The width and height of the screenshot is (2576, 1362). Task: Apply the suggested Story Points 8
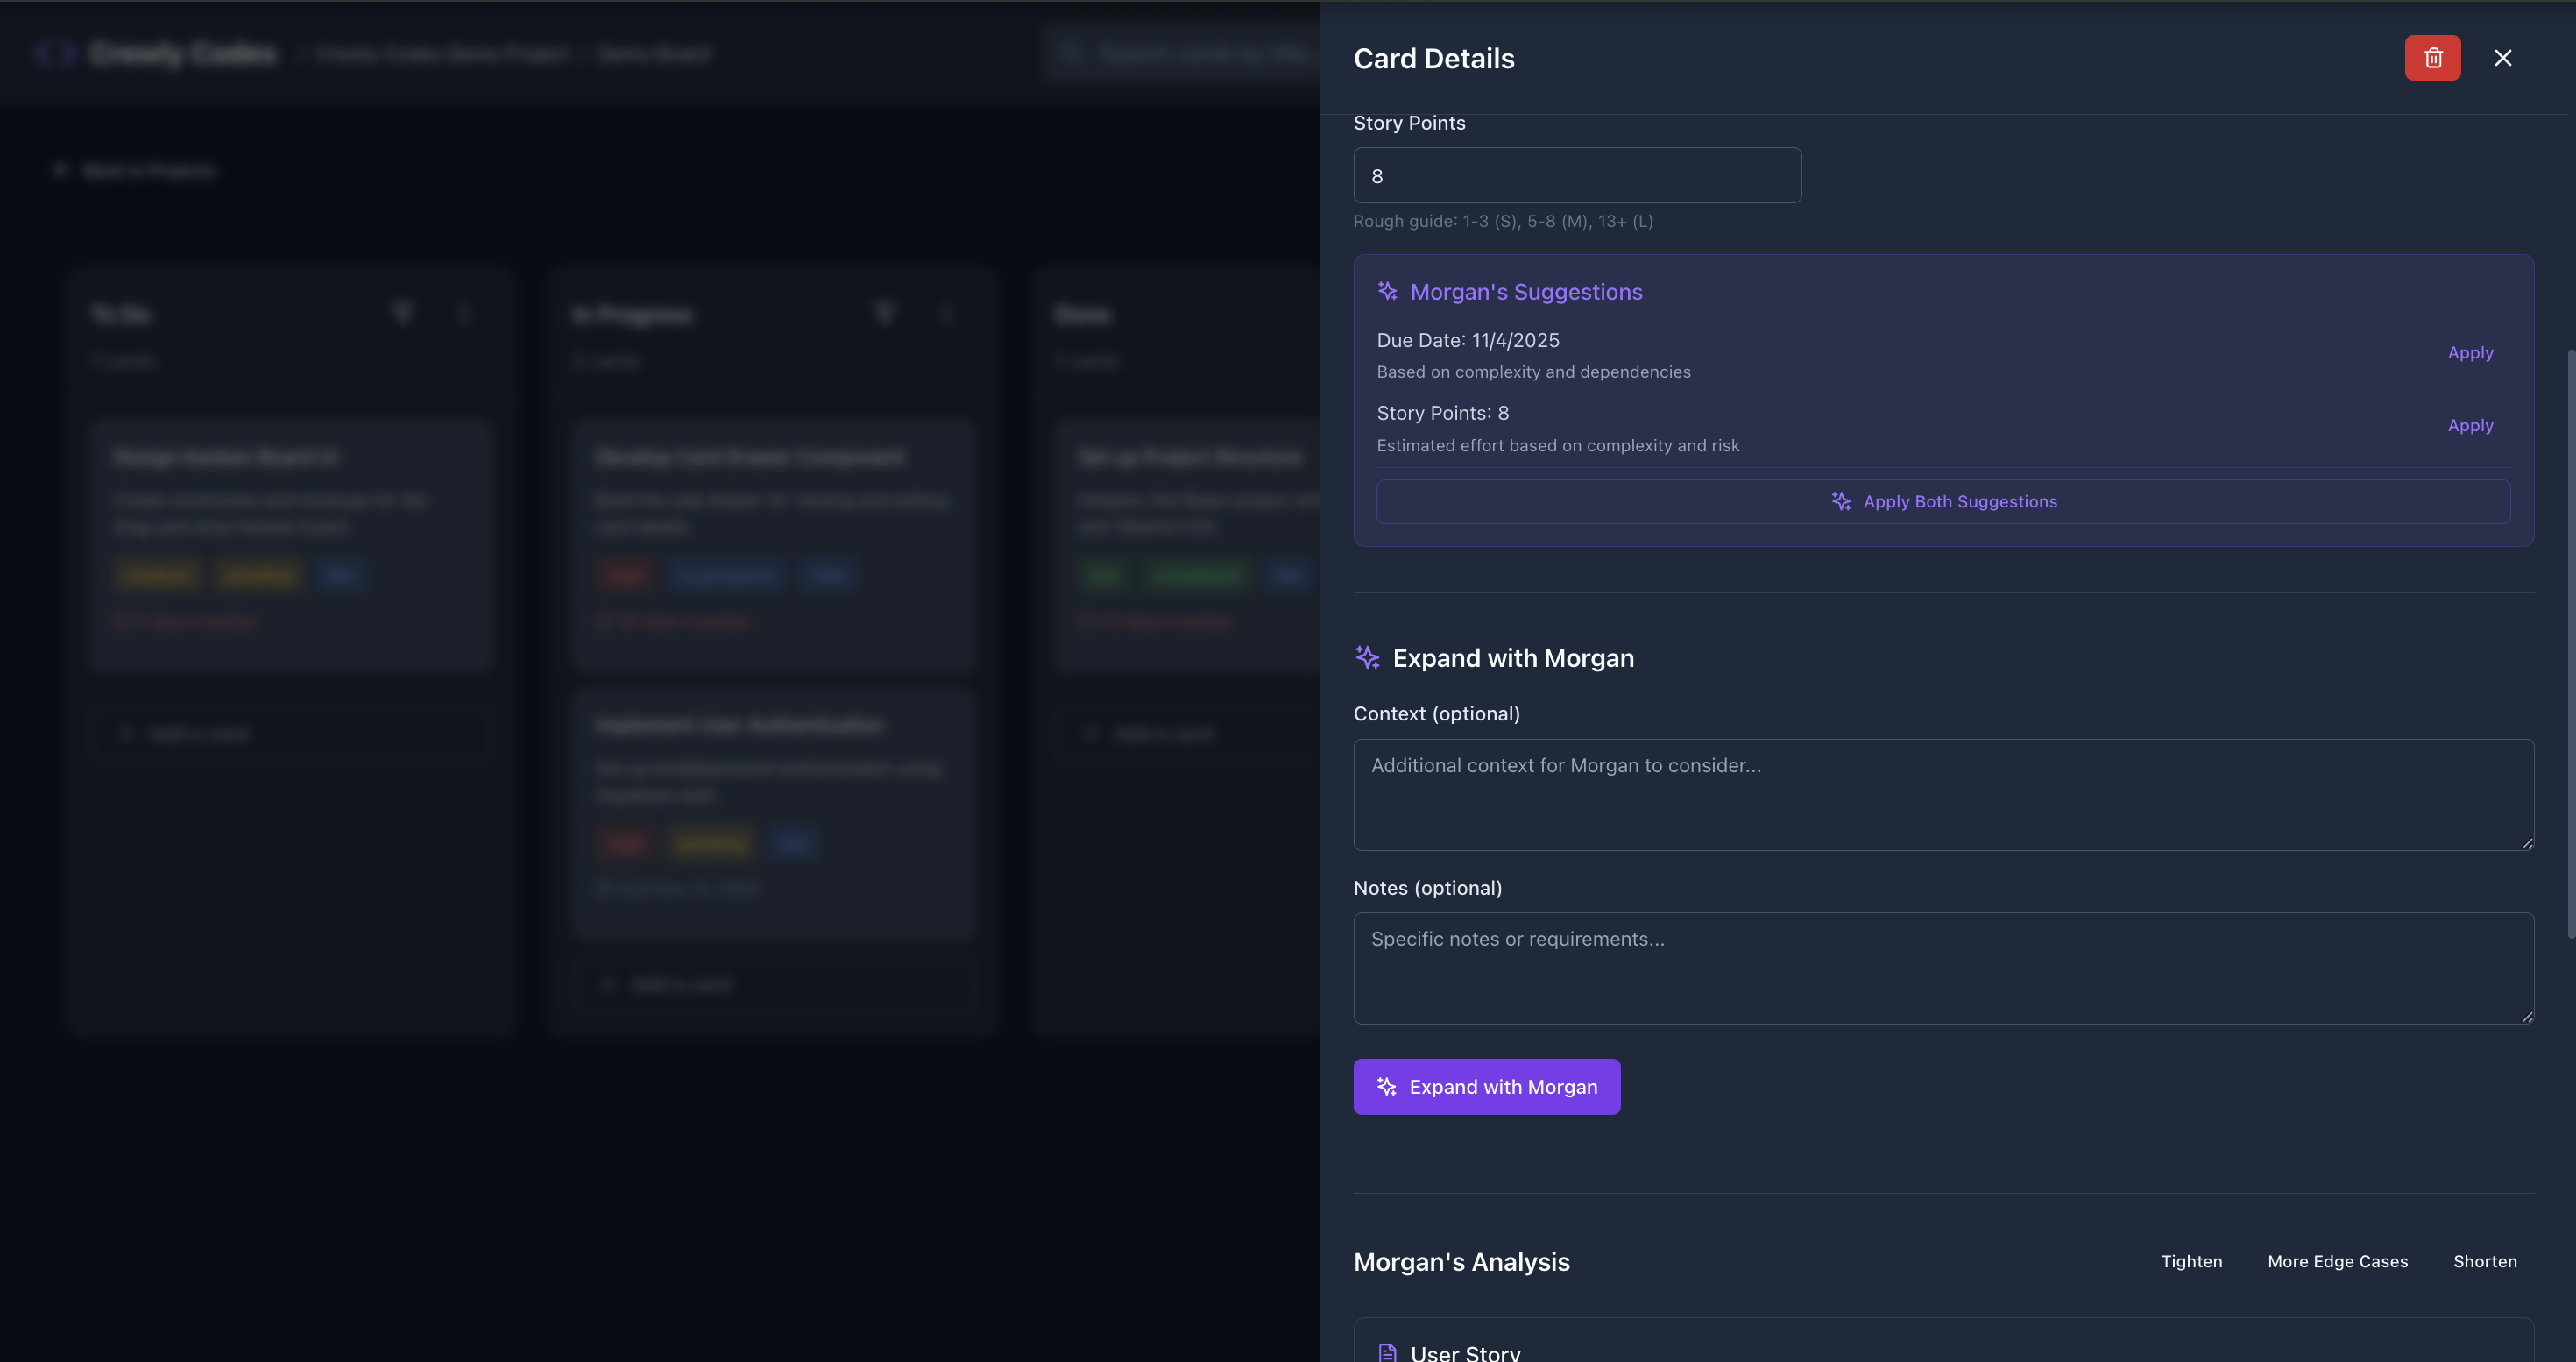(2469, 426)
